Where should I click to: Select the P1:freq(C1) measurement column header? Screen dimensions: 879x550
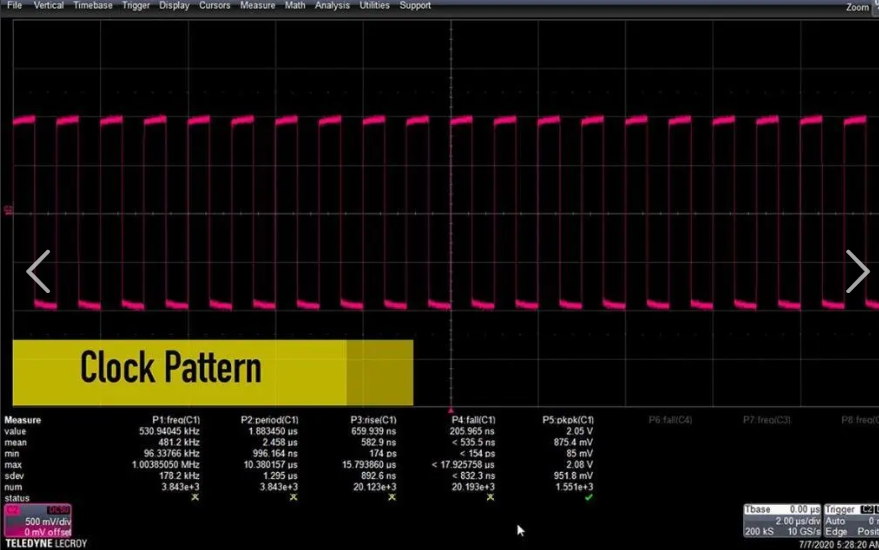(178, 420)
